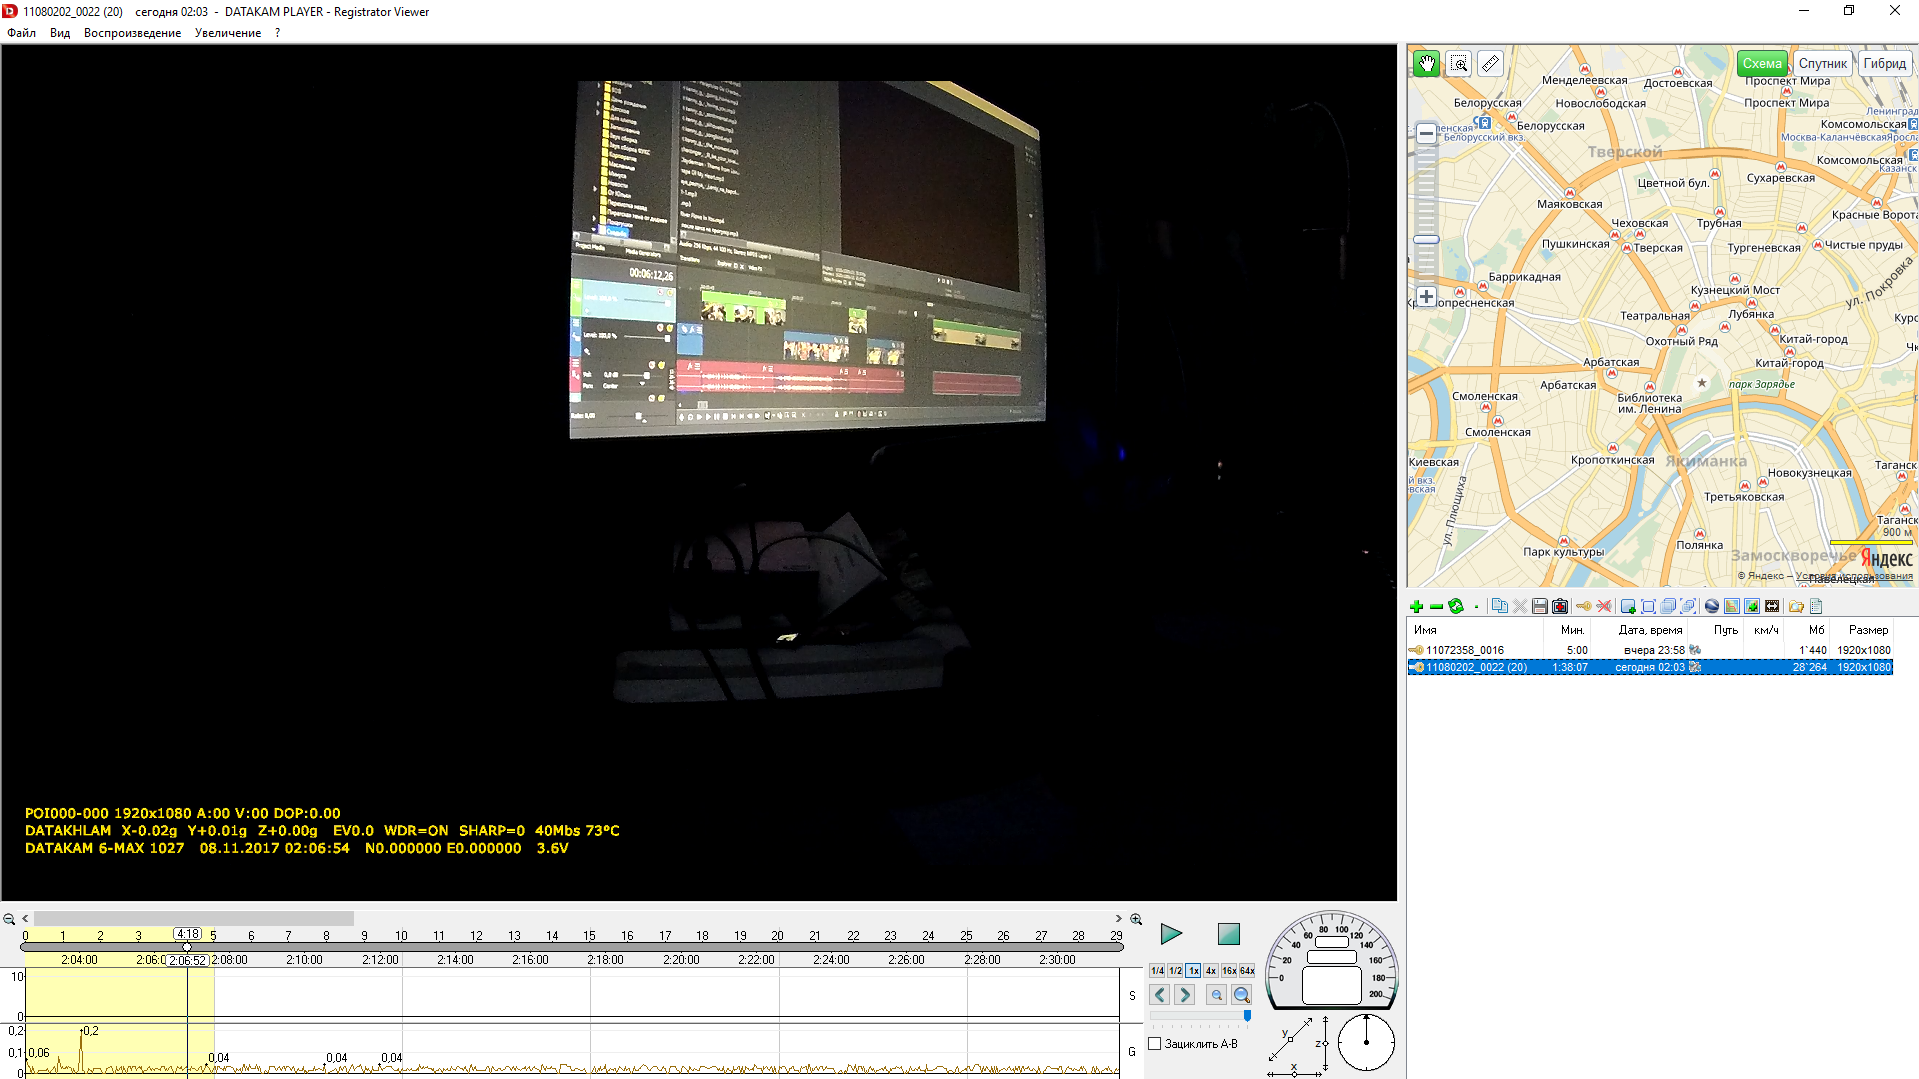Sort list by 'Размер' column header
The height and width of the screenshot is (1079, 1919).
1861,630
